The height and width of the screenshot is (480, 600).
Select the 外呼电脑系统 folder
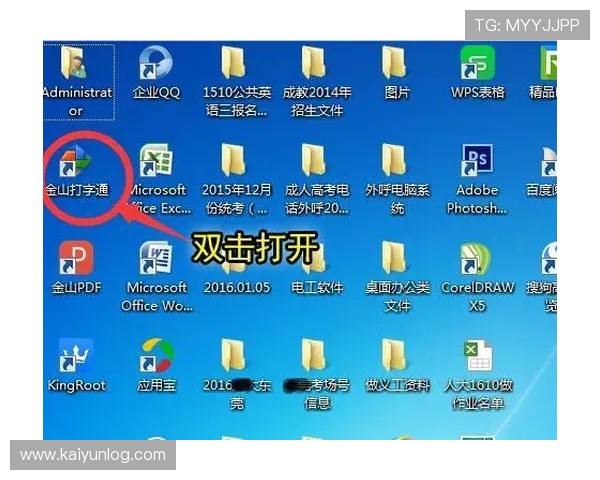point(394,160)
